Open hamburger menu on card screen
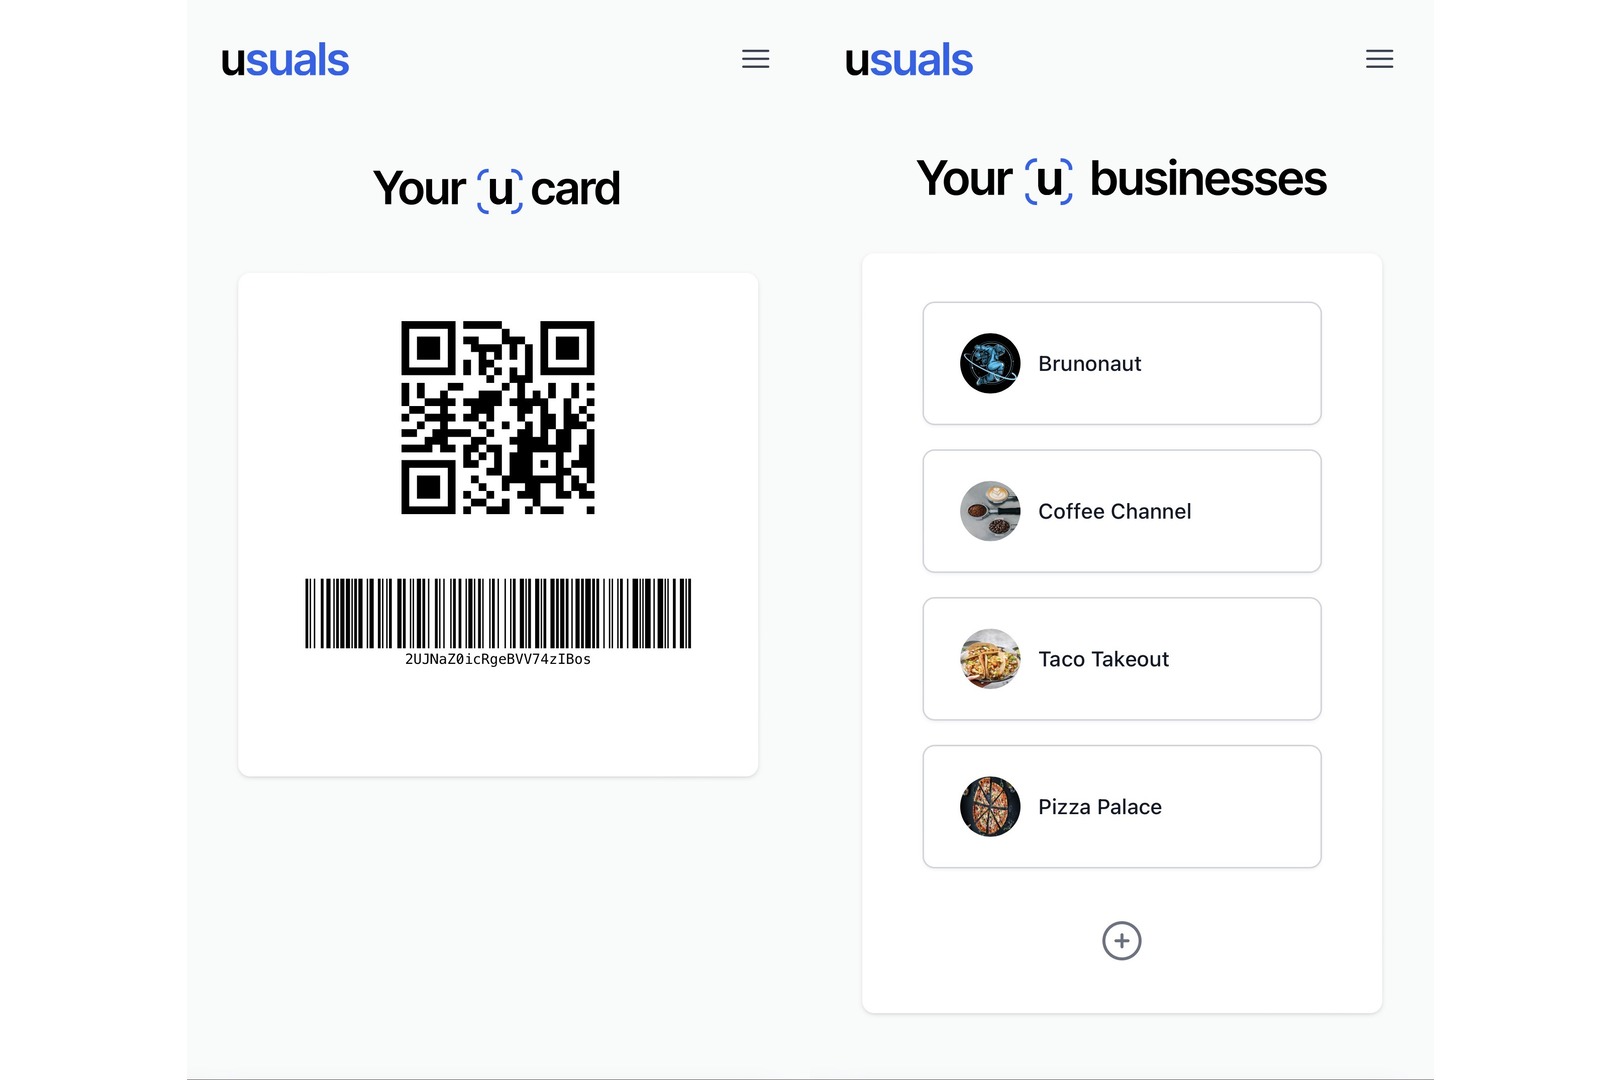Image resolution: width=1620 pixels, height=1080 pixels. 755,59
